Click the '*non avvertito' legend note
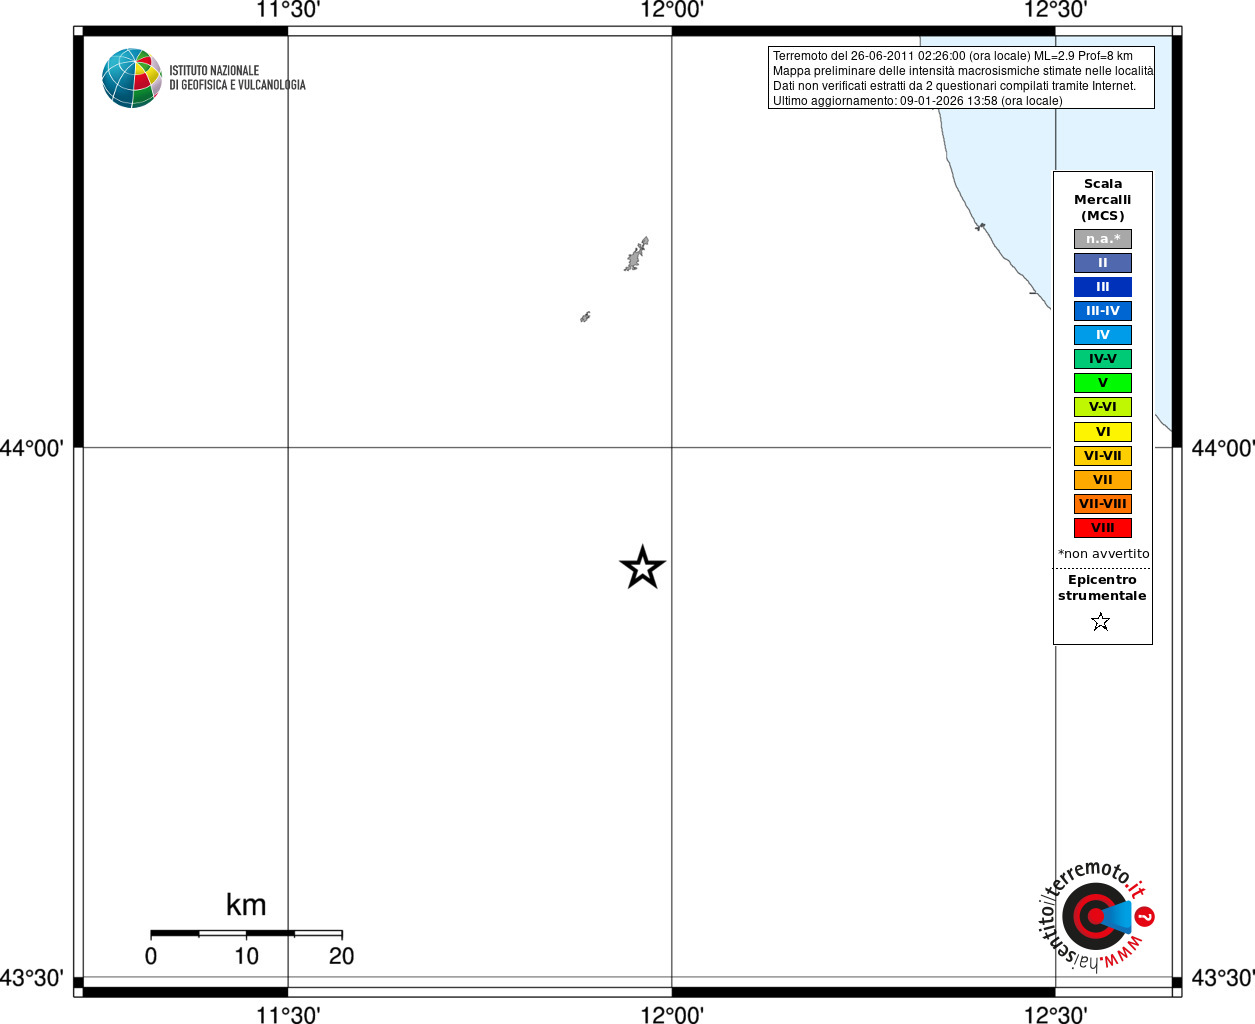 [x=1104, y=554]
